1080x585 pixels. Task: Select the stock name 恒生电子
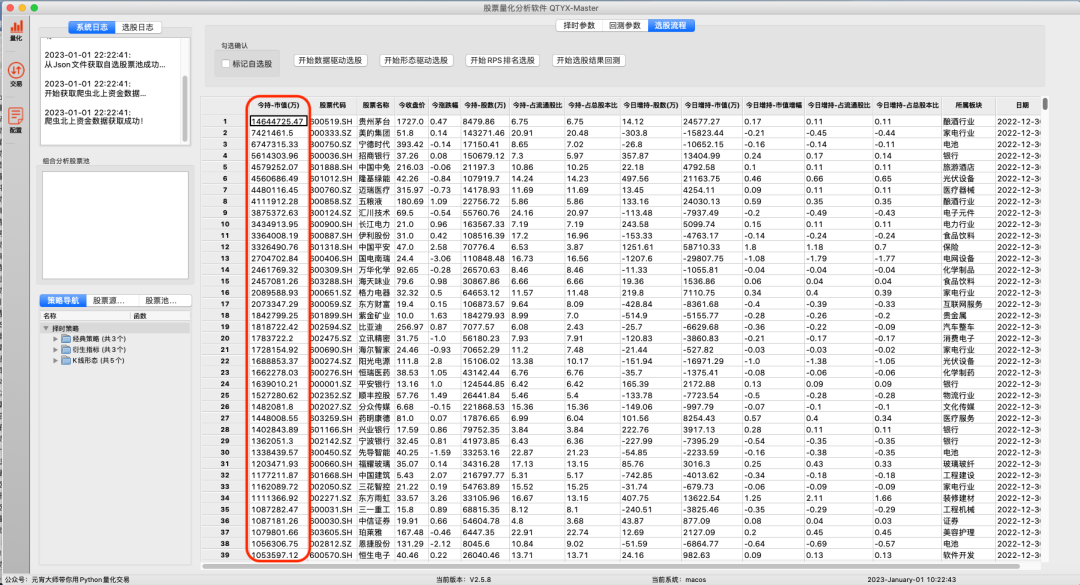click(375, 555)
